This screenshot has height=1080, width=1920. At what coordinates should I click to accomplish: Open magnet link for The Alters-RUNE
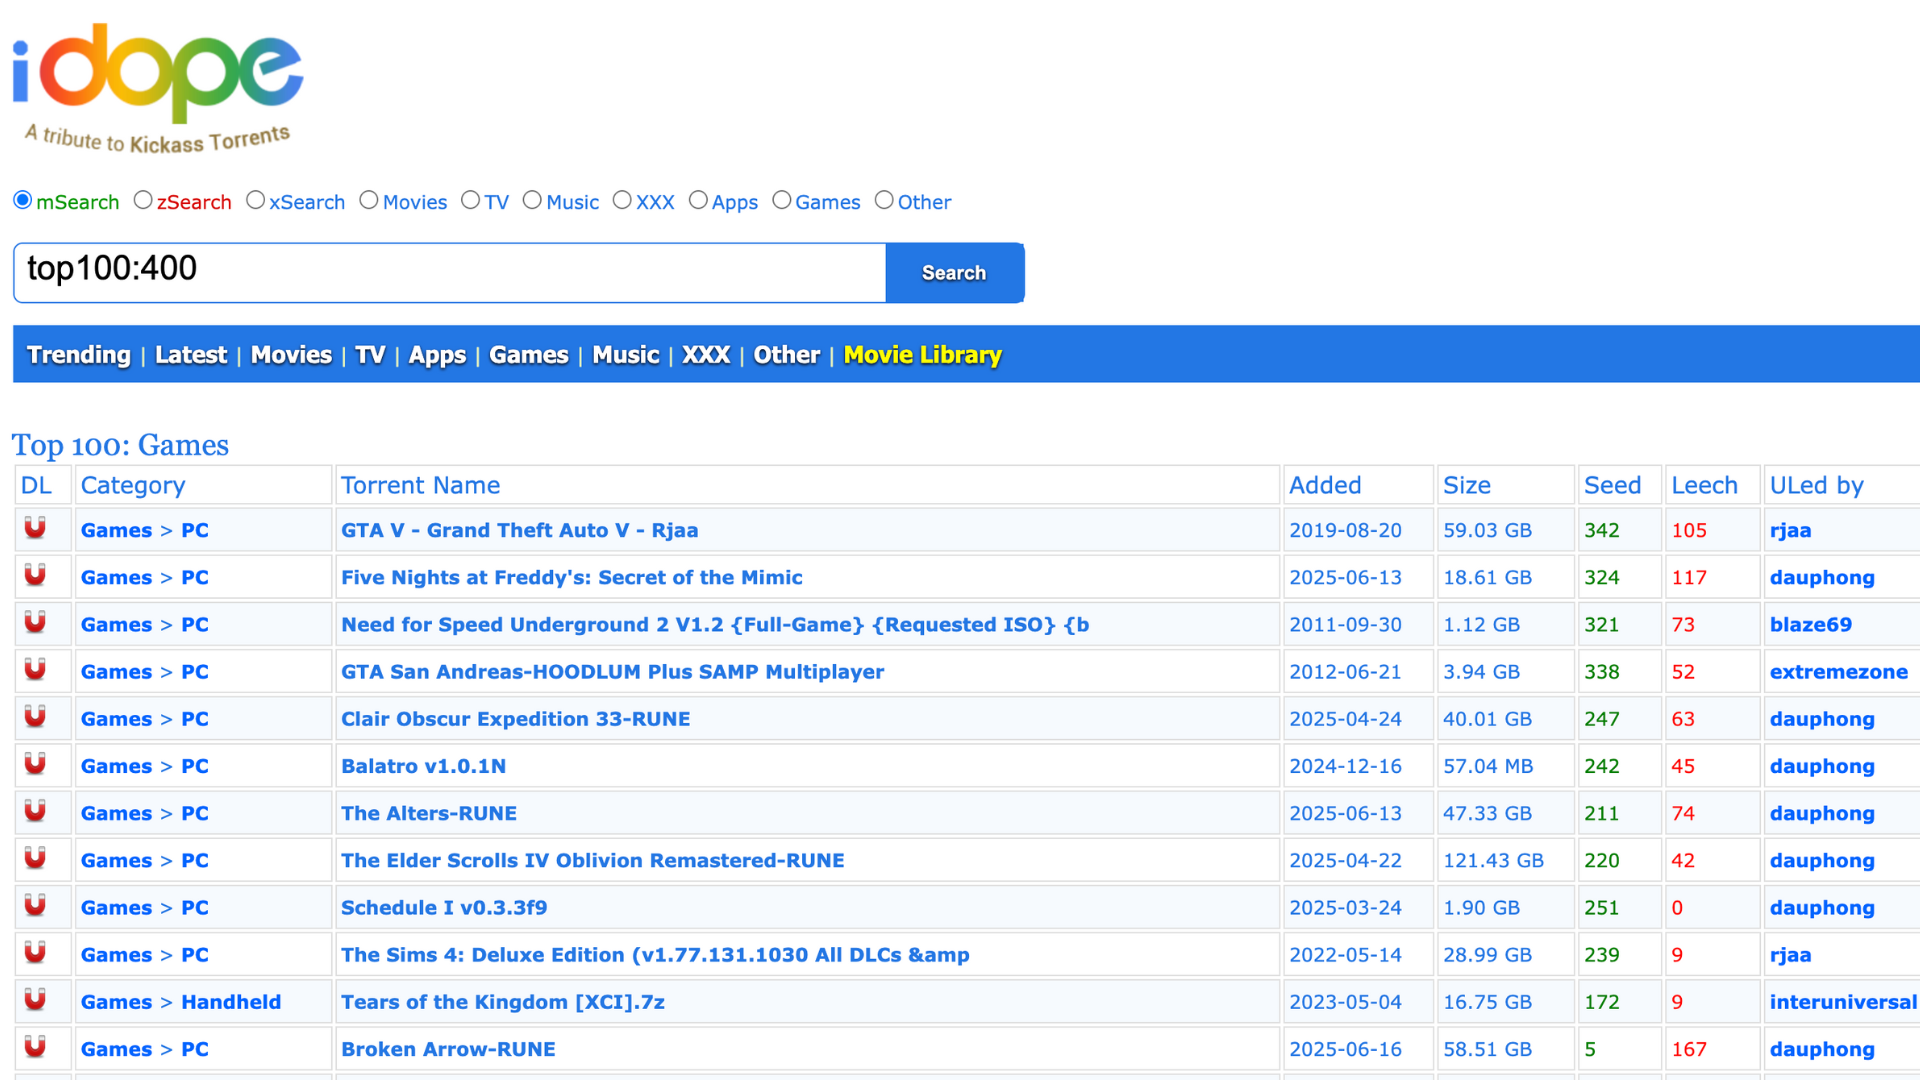click(35, 811)
